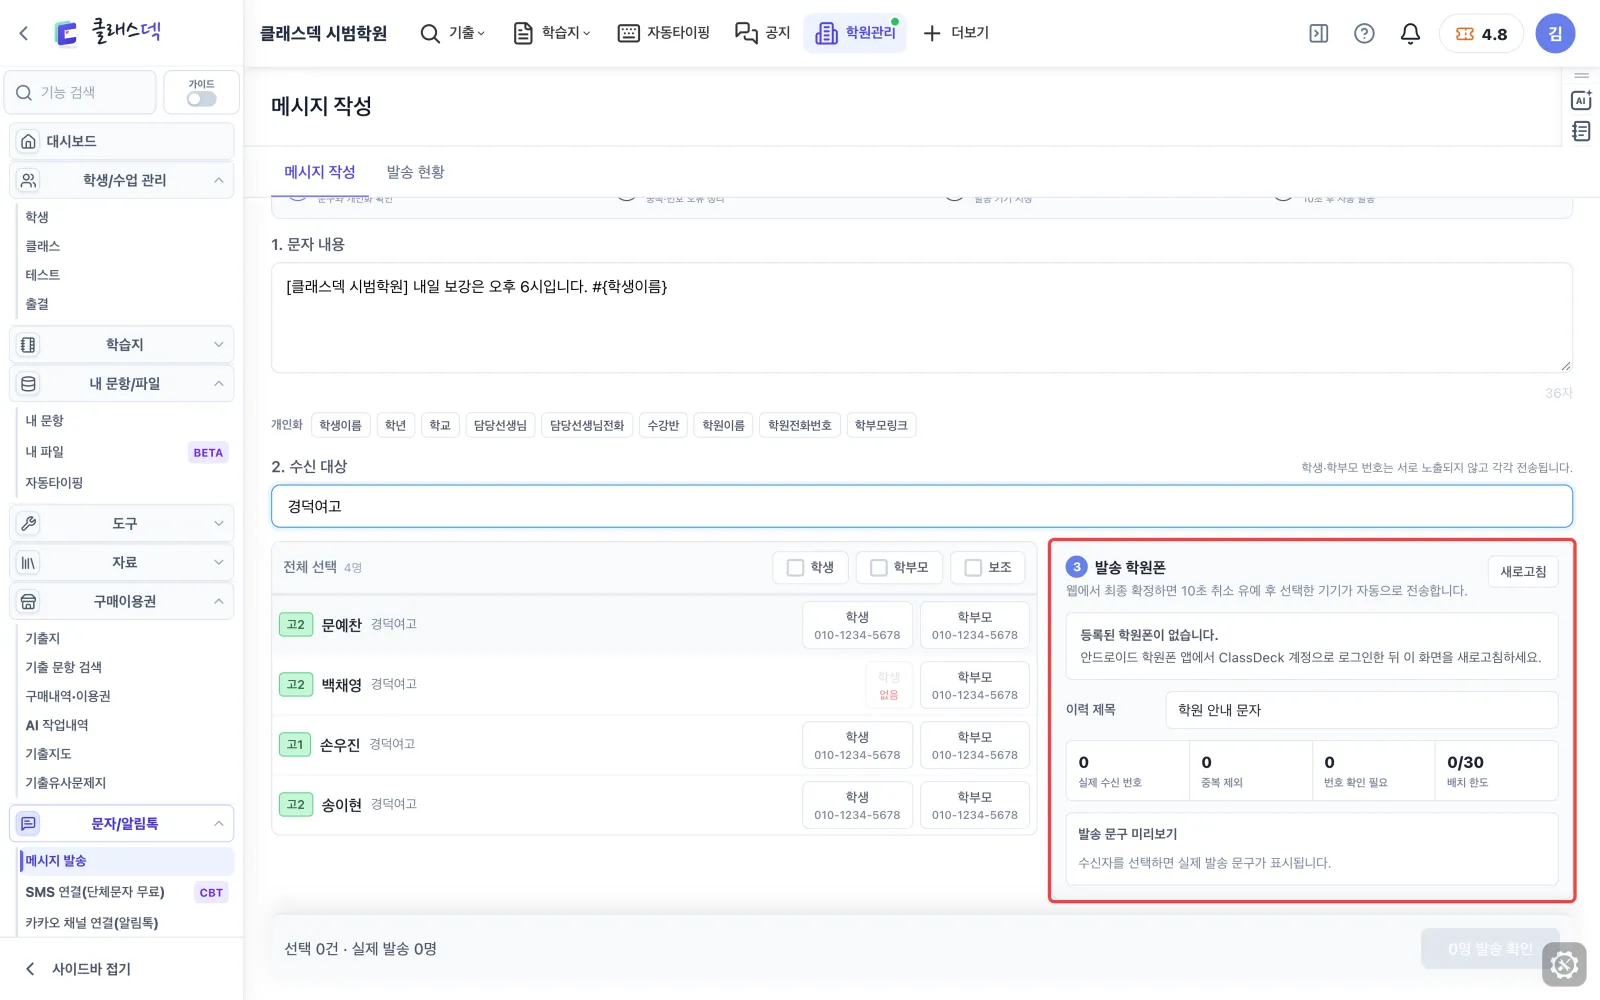
Task: Select 문예찬 student phone number
Action: (x=857, y=625)
